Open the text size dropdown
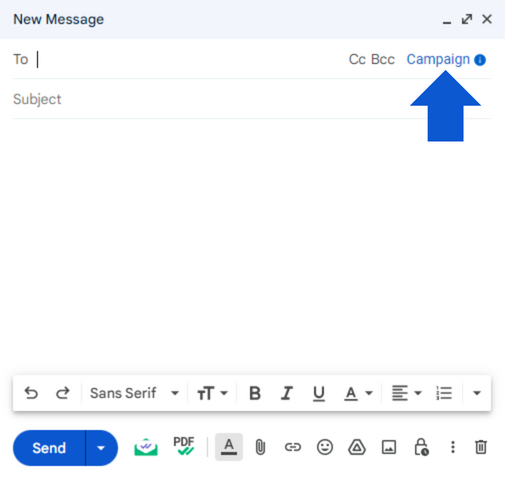This screenshot has height=478, width=505. [212, 393]
